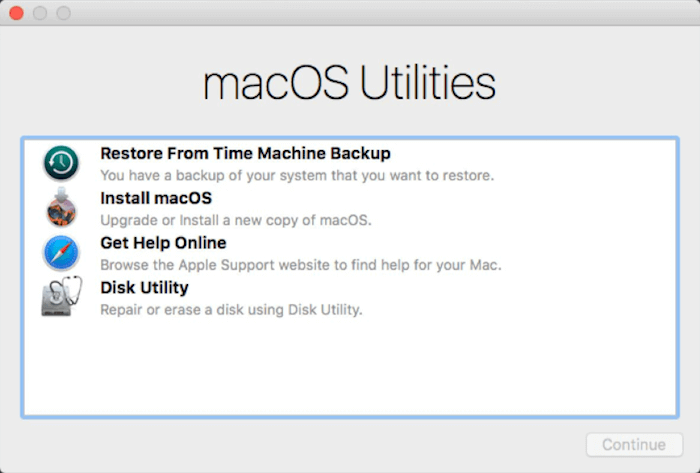Click the Time Machine clock icon
Viewport: 700px width, 473px height.
click(x=61, y=163)
